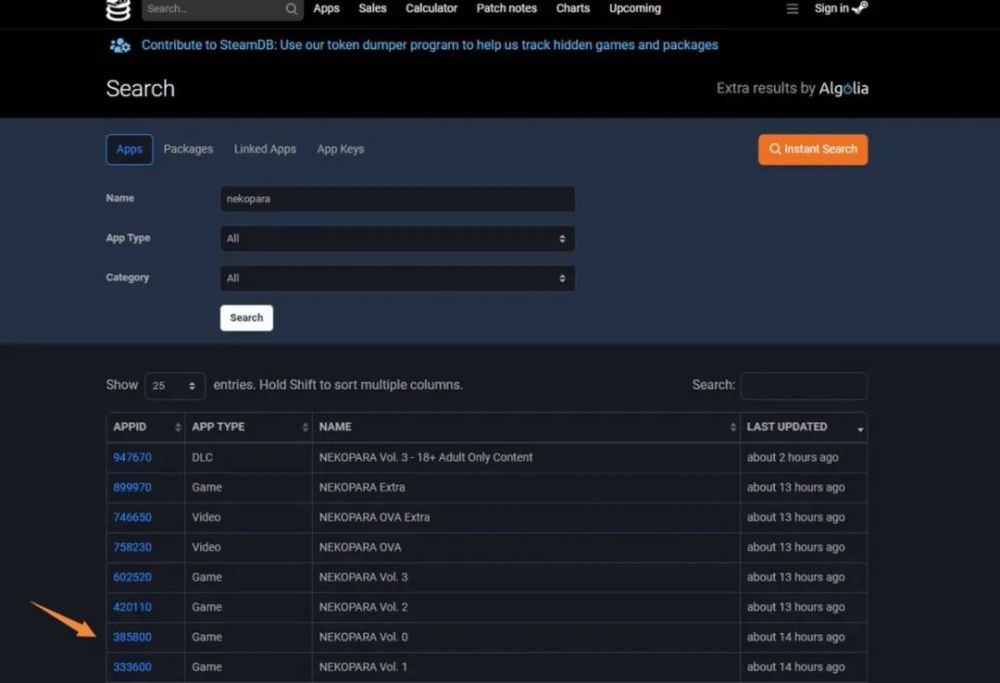The width and height of the screenshot is (1000, 683).
Task: Click the table filter Search field
Action: [x=803, y=385]
